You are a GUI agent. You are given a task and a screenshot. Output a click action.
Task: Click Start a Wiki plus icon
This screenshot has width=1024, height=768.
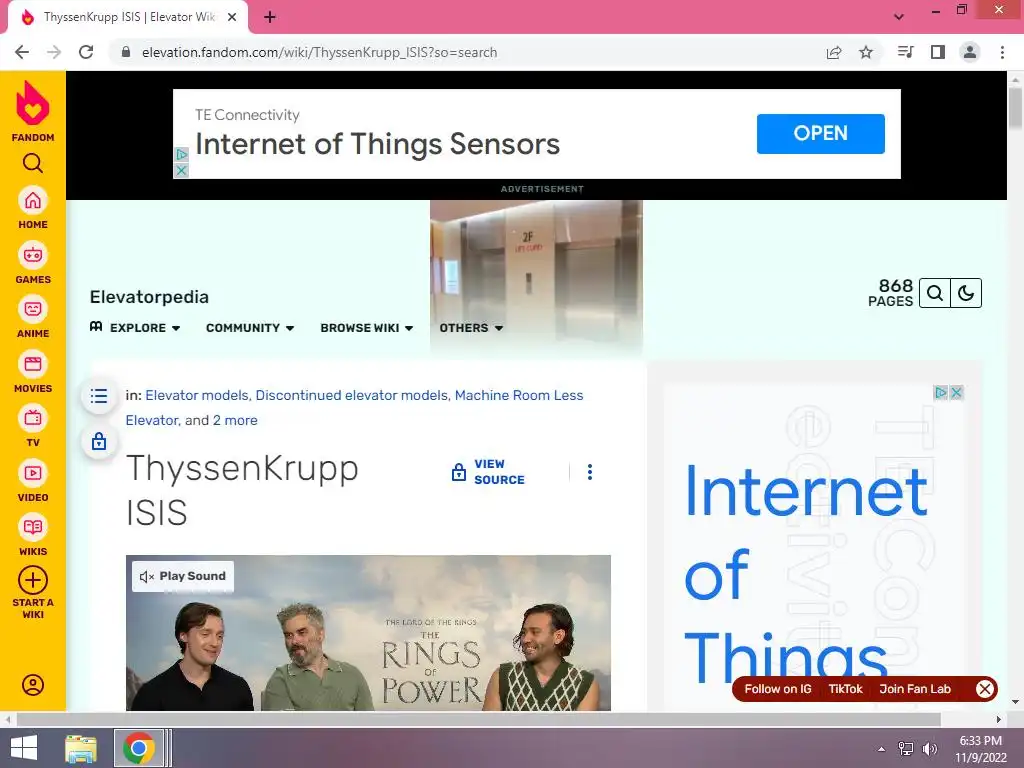pyautogui.click(x=33, y=580)
